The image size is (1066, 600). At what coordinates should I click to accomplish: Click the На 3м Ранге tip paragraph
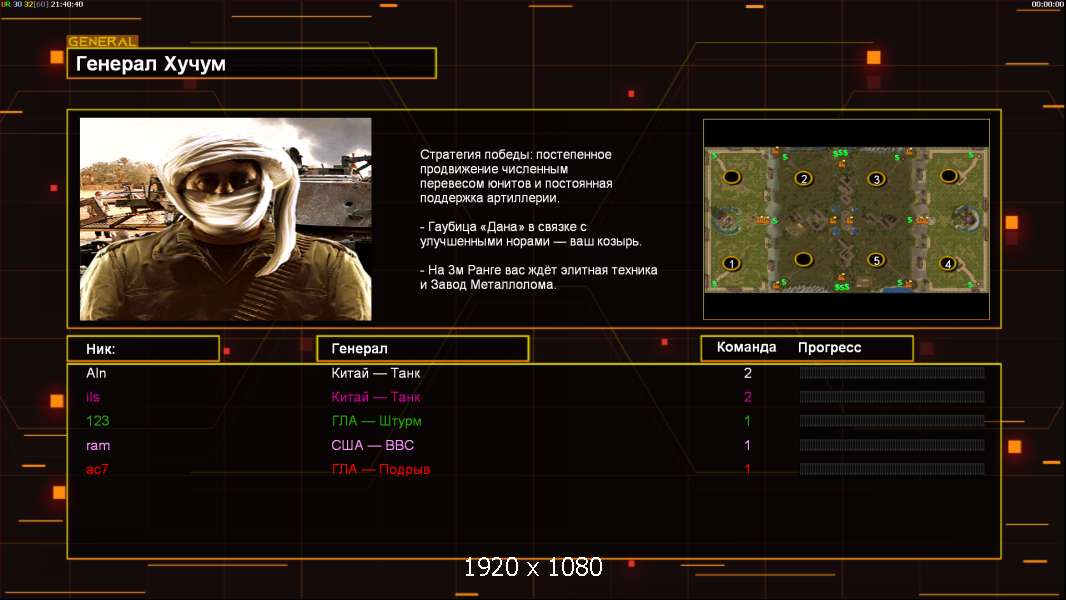click(x=538, y=277)
